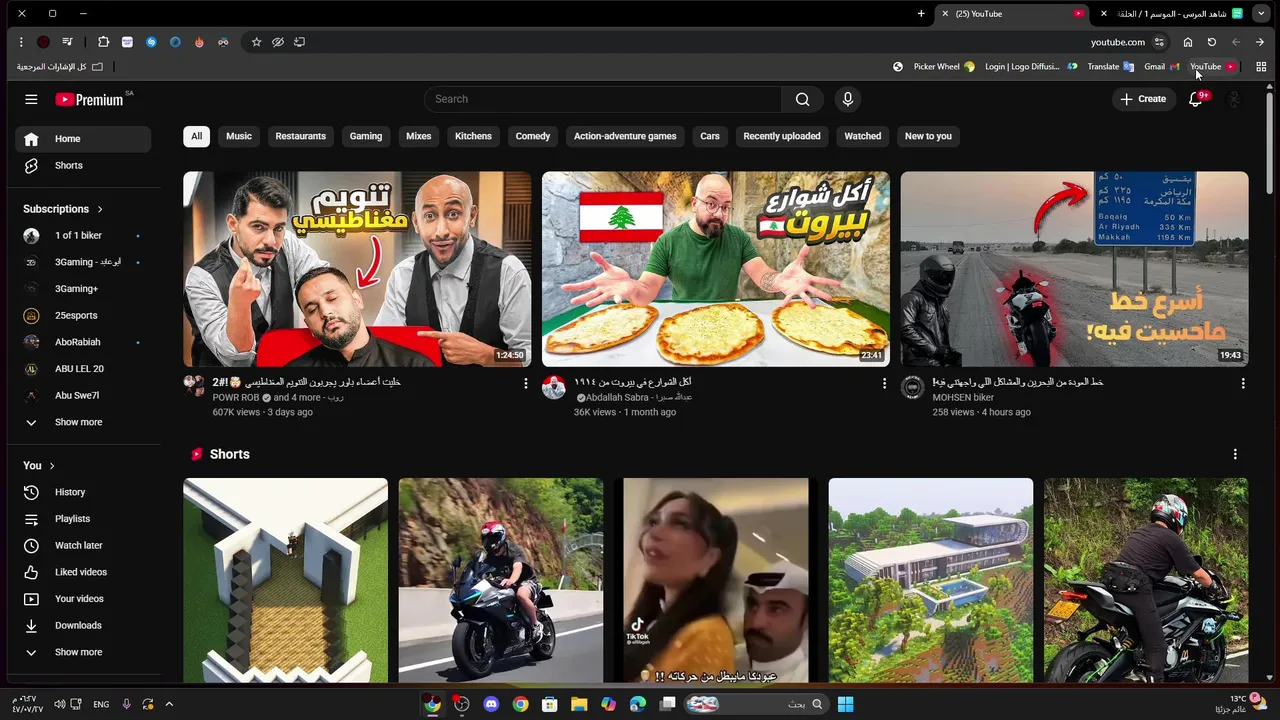Open Watch later list
Screen dimensions: 1280x720
83,545
